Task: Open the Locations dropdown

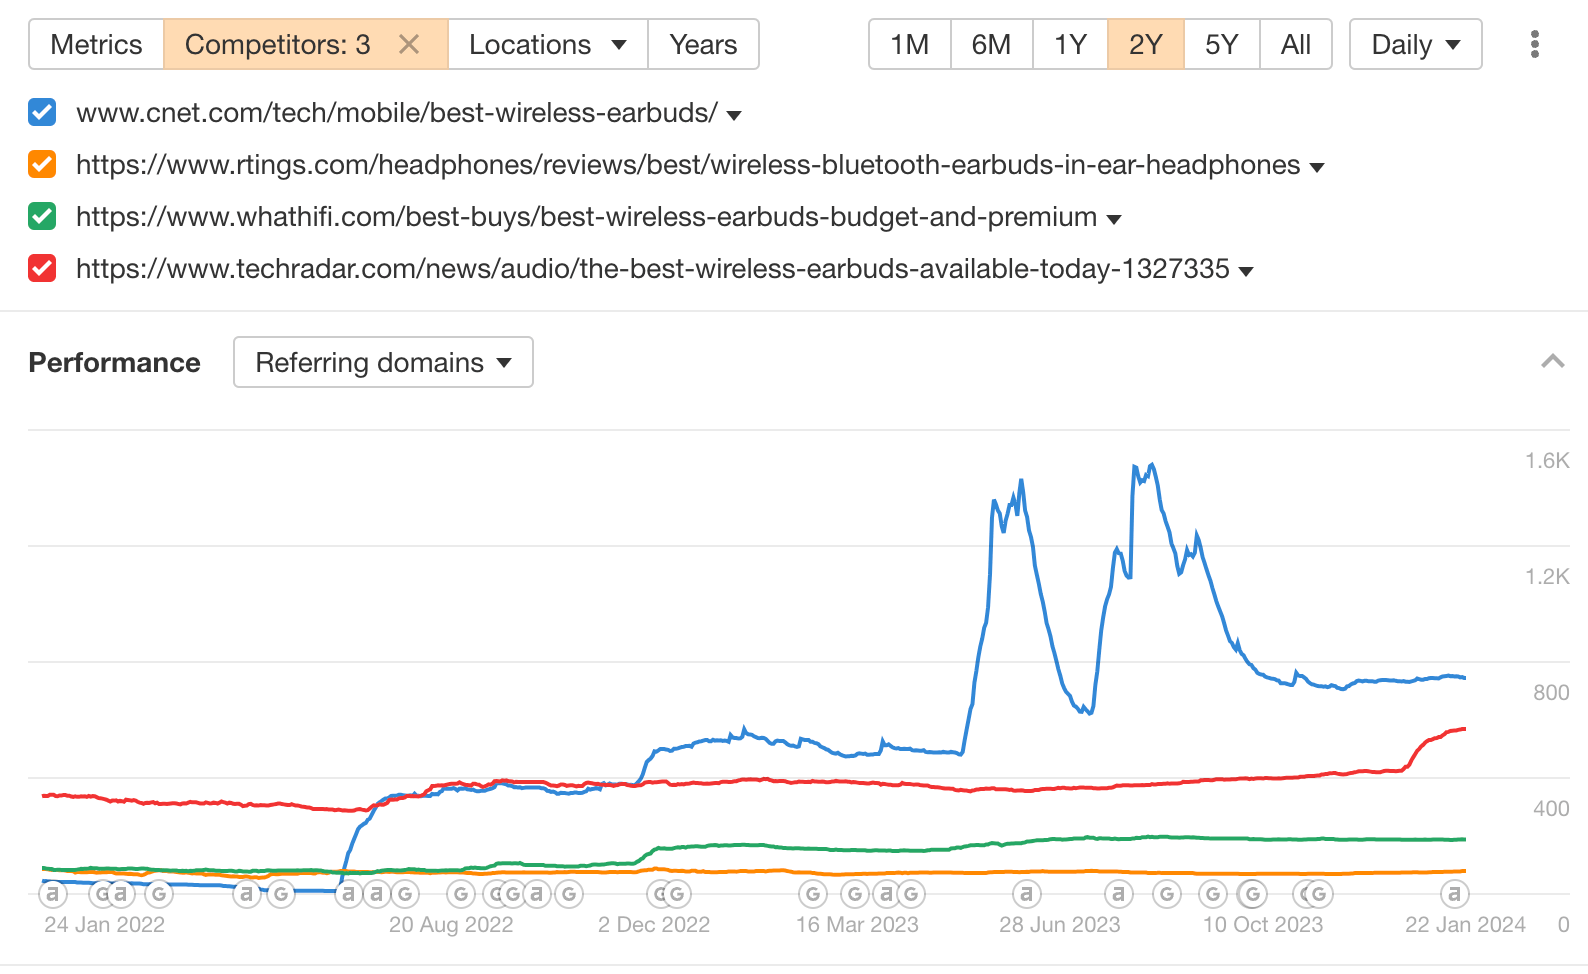Action: pos(548,45)
